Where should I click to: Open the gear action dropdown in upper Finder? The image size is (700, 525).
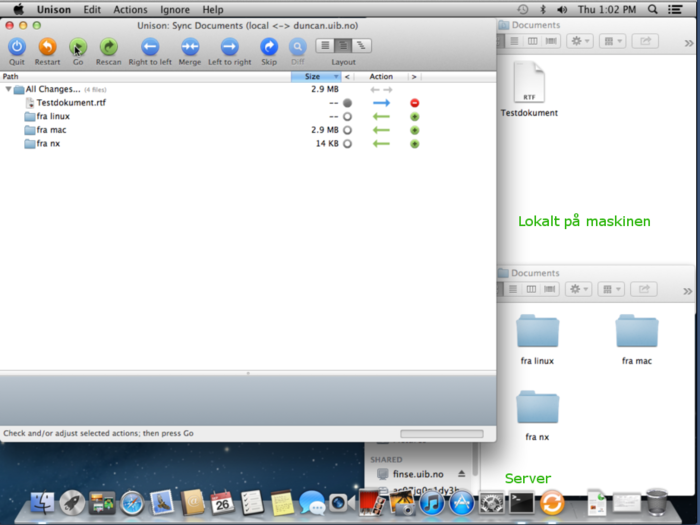[x=579, y=41]
